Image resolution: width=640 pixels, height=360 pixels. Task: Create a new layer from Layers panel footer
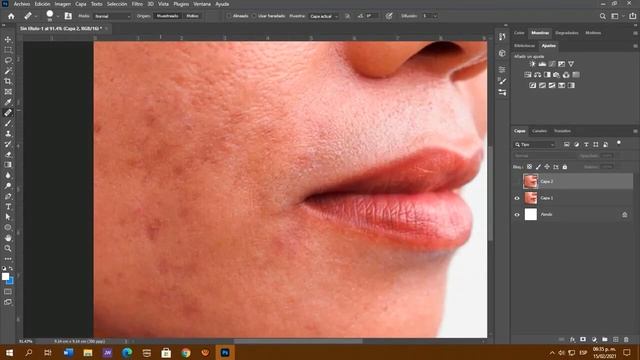tap(616, 339)
